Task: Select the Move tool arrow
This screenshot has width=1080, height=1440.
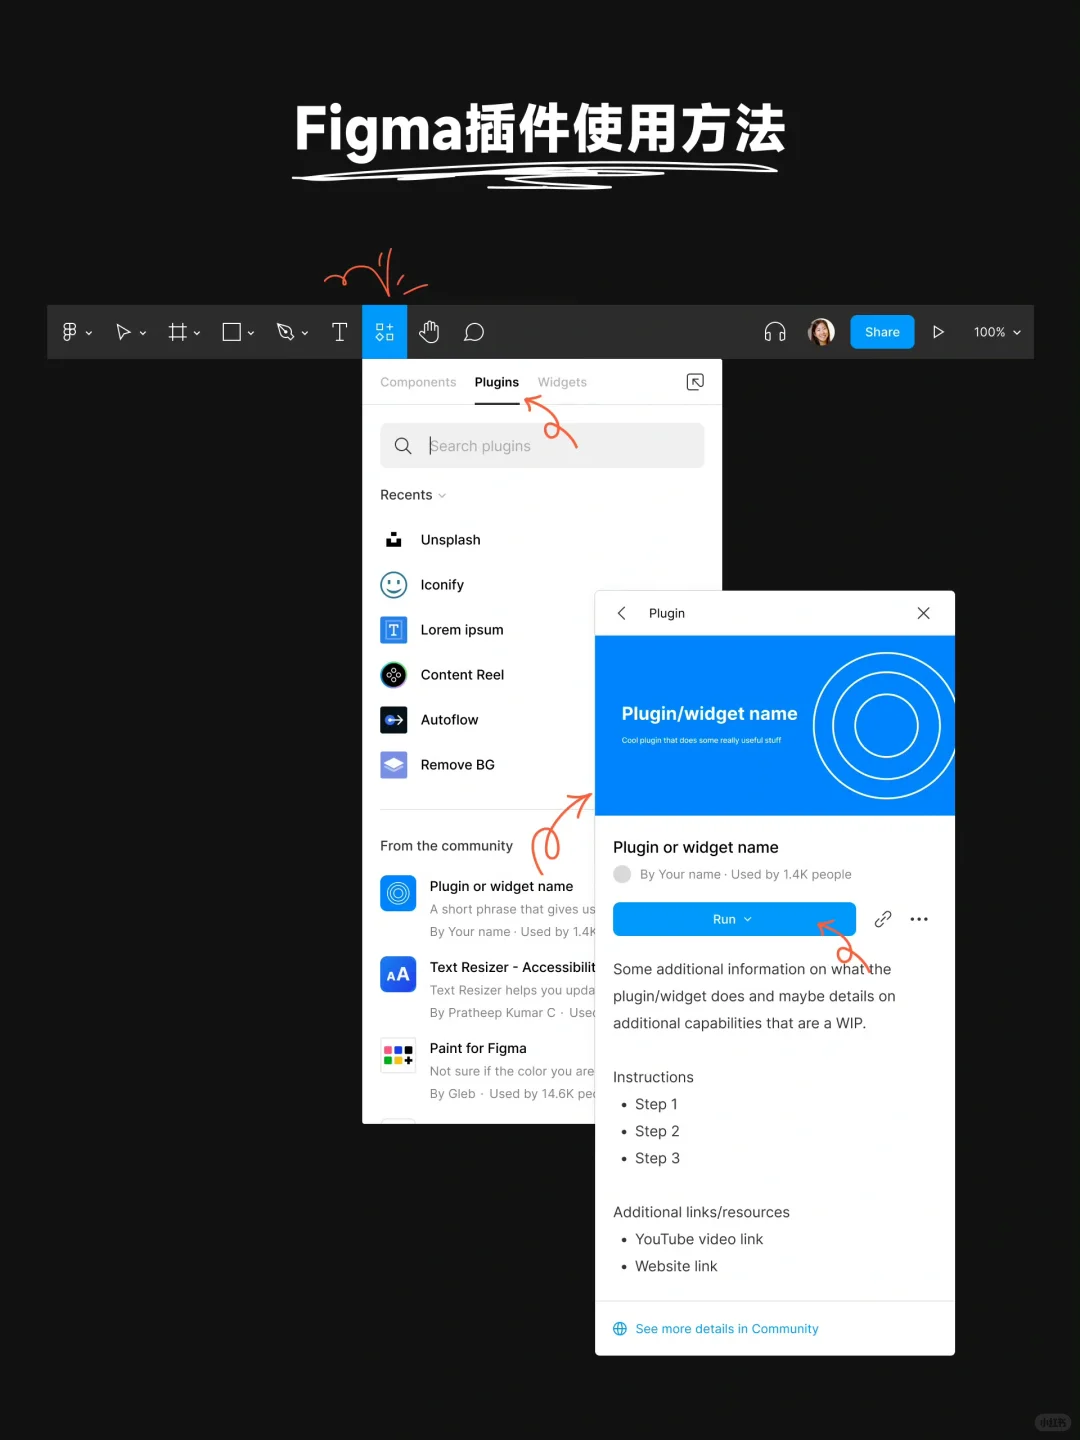Action: tap(123, 332)
